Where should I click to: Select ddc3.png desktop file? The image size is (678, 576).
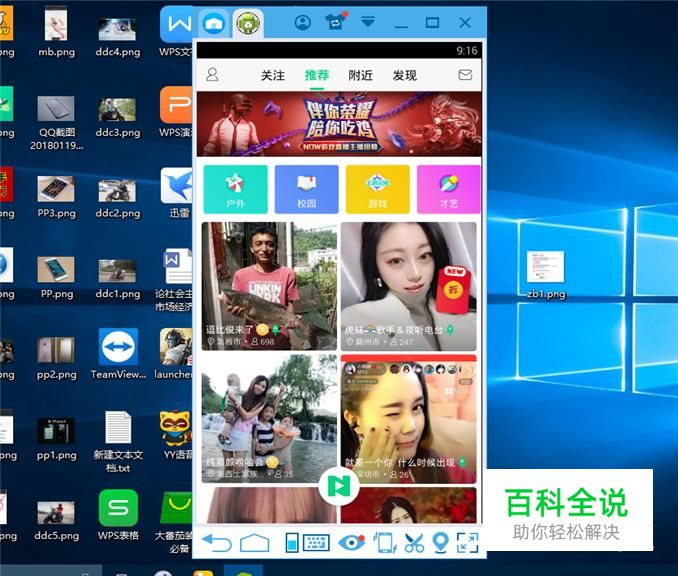[118, 118]
